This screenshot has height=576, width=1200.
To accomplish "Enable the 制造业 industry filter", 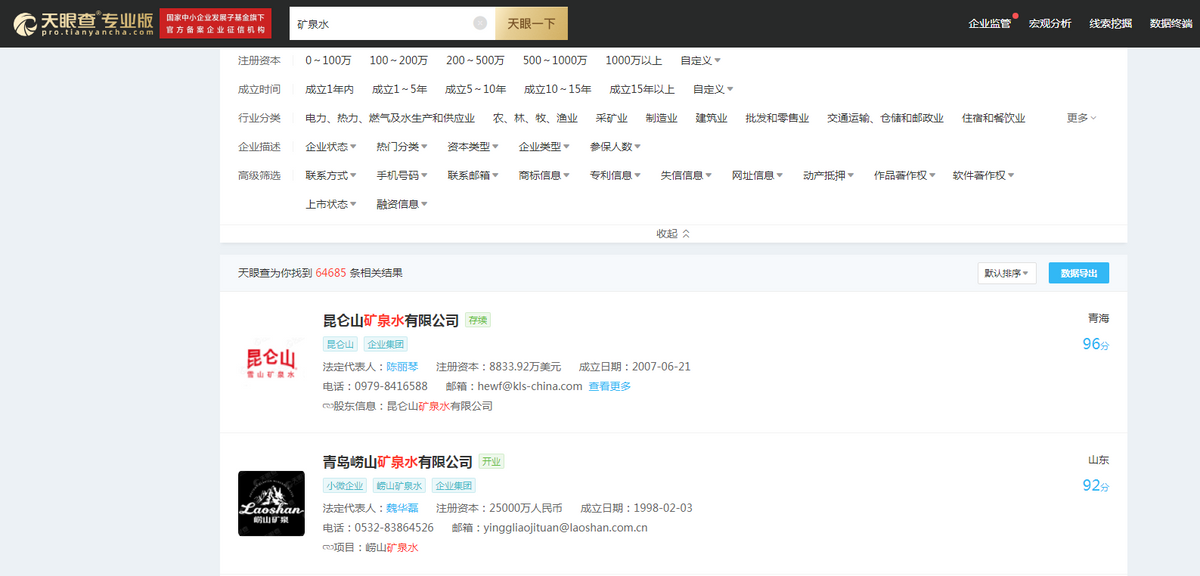I will (x=662, y=117).
